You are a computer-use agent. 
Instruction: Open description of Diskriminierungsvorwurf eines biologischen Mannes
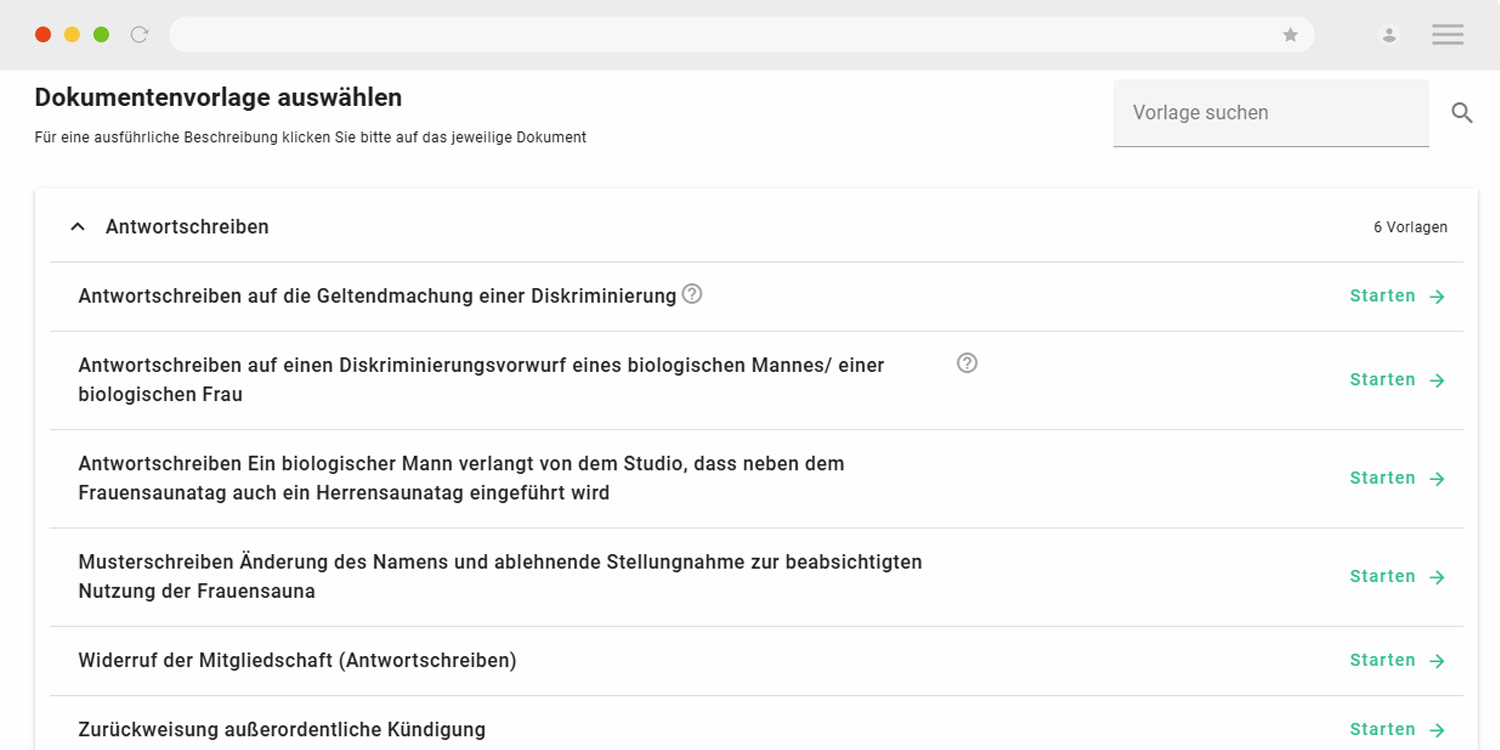coord(481,380)
